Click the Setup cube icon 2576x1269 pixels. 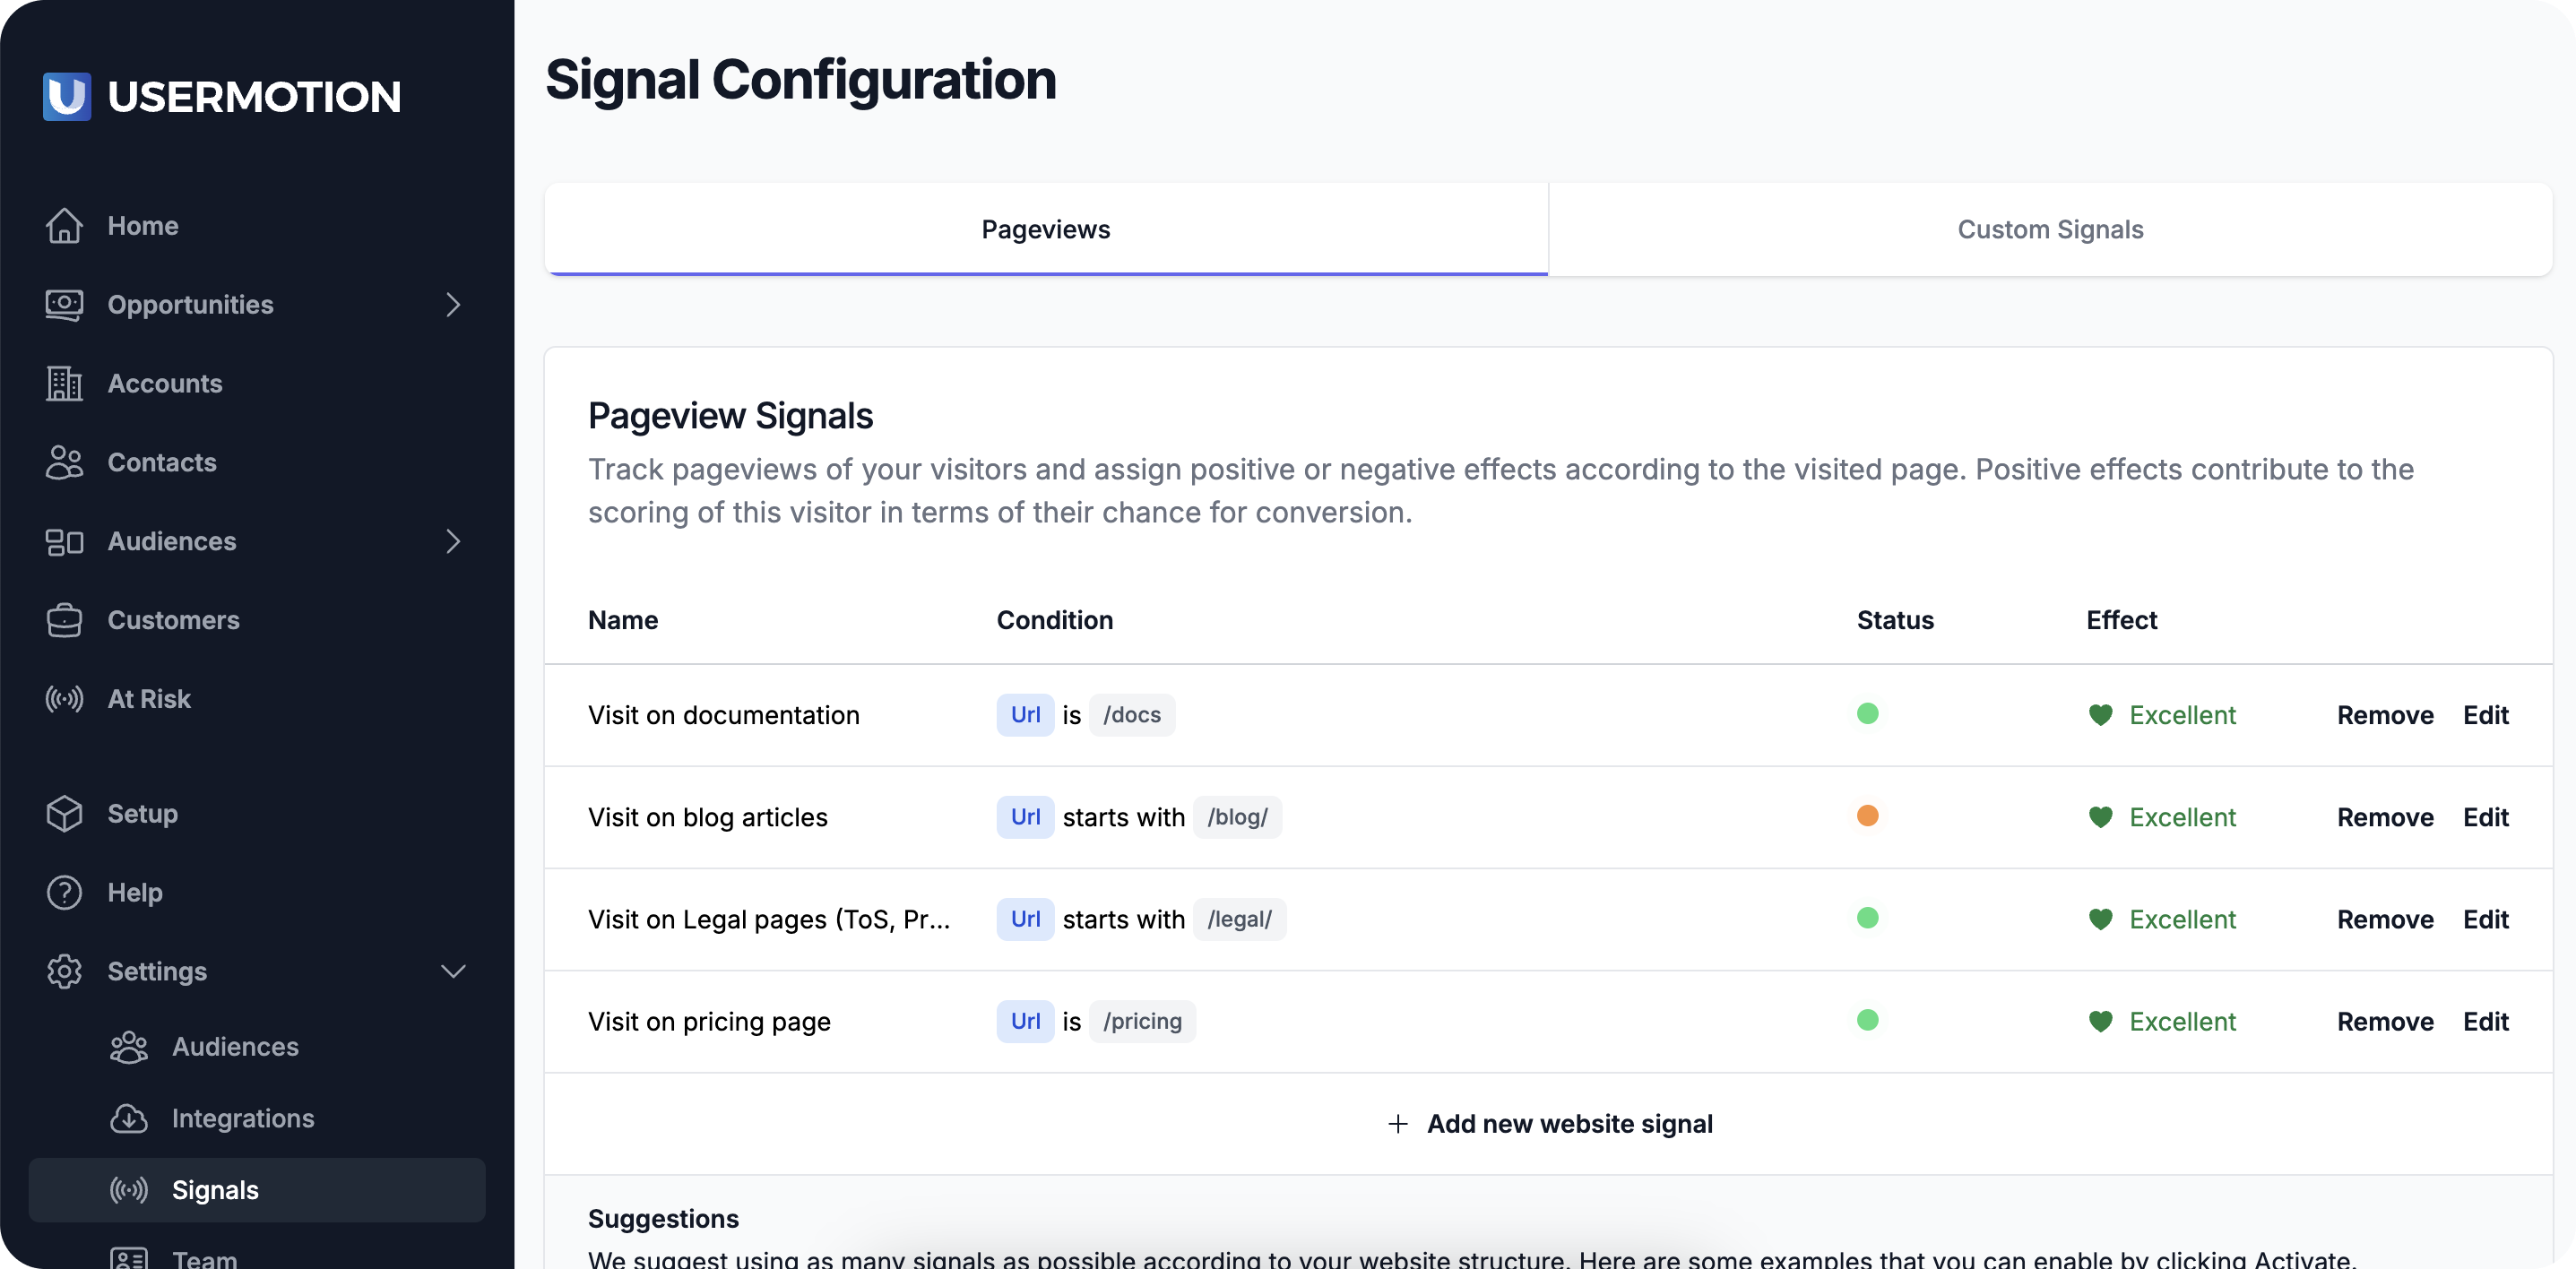pyautogui.click(x=64, y=814)
